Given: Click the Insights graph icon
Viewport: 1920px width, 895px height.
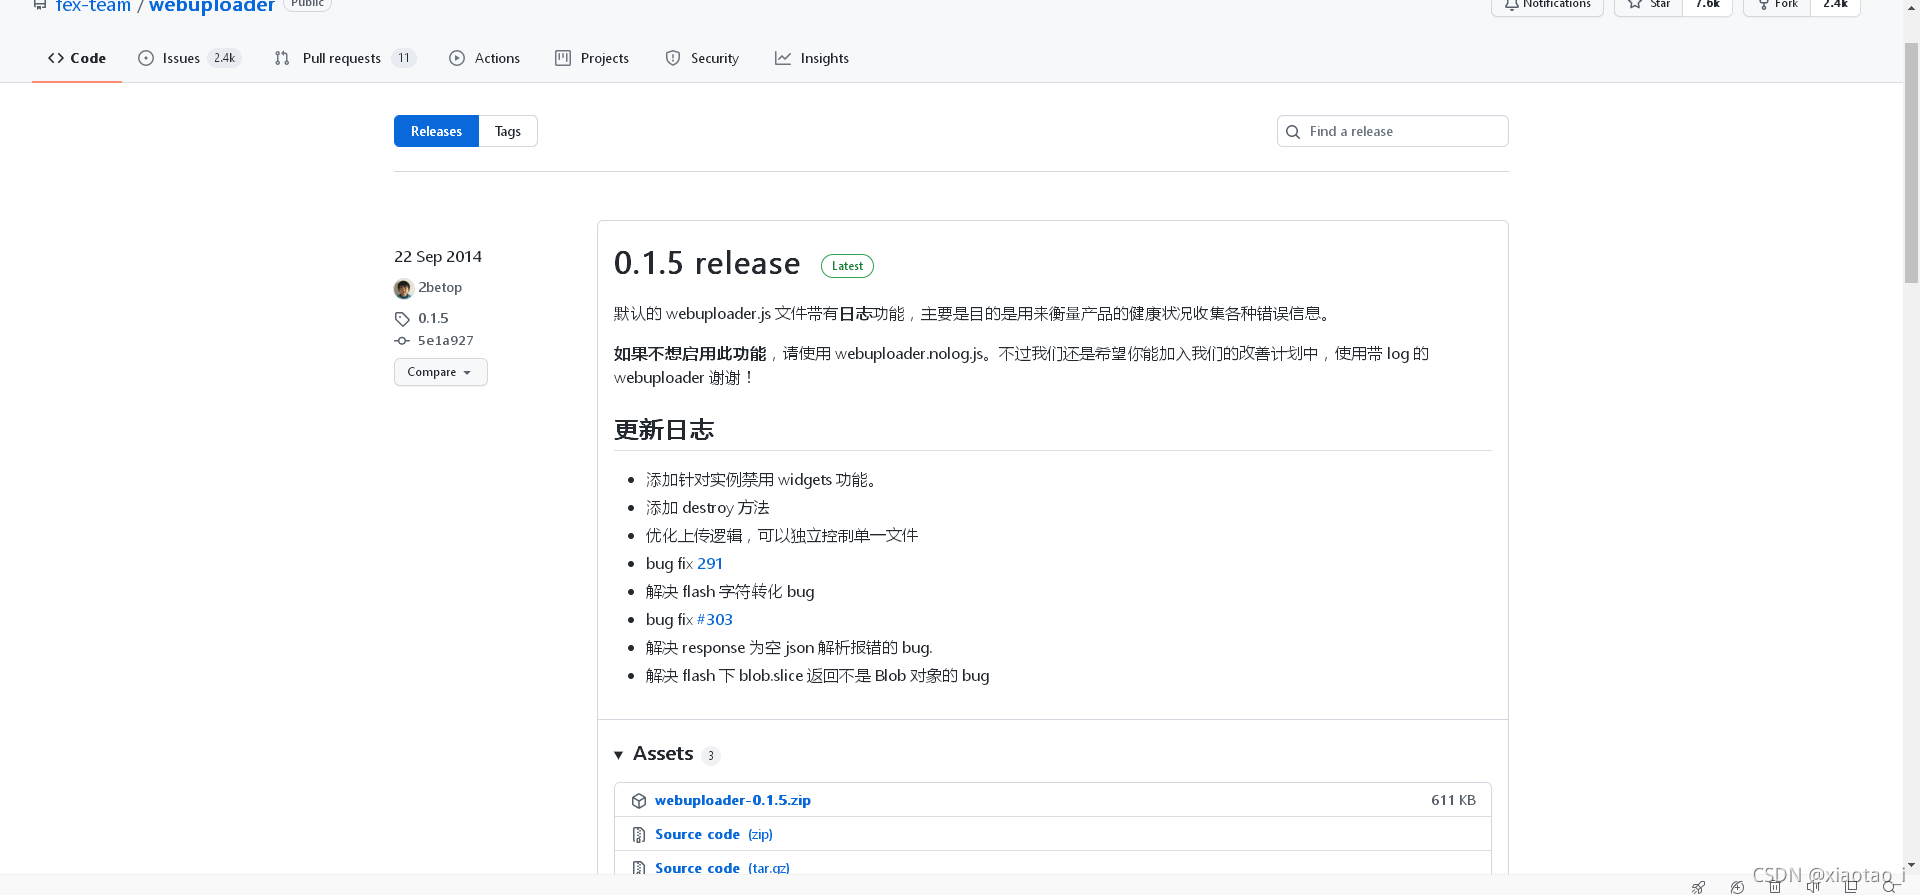Looking at the screenshot, I should (783, 58).
